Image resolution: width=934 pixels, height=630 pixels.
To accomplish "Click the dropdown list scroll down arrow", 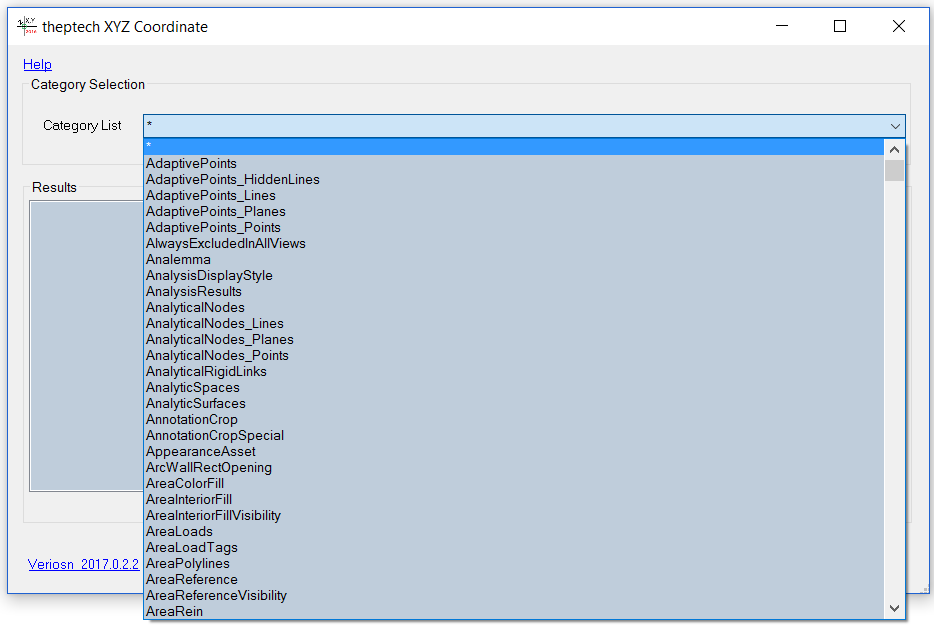I will click(894, 608).
